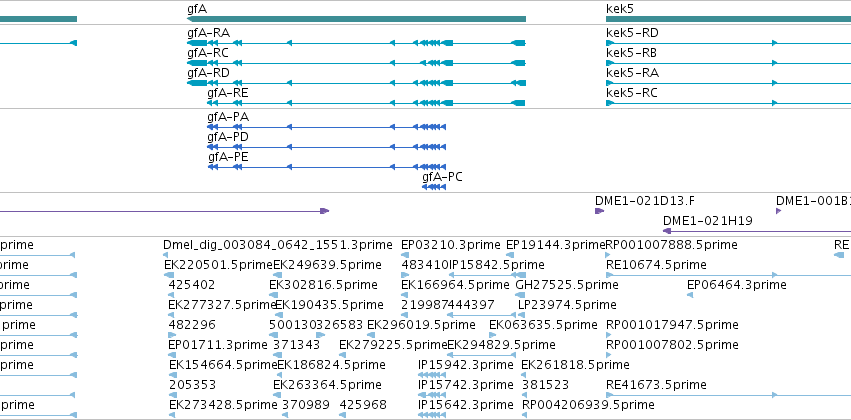This screenshot has width=851, height=420.
Task: Select clone DME1-021D13.F
Action: point(645,201)
